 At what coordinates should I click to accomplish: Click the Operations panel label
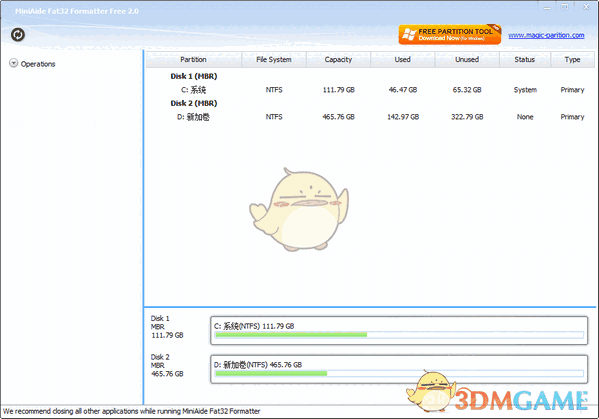click(x=38, y=64)
